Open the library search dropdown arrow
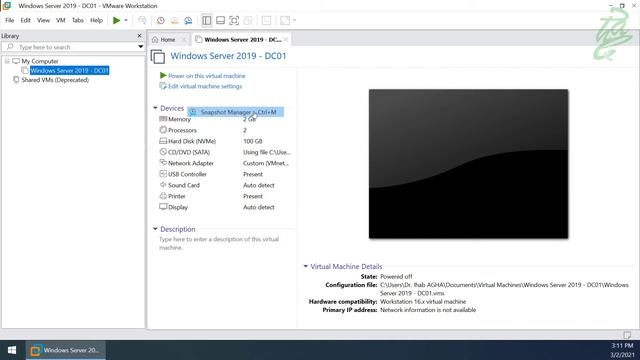 140,47
